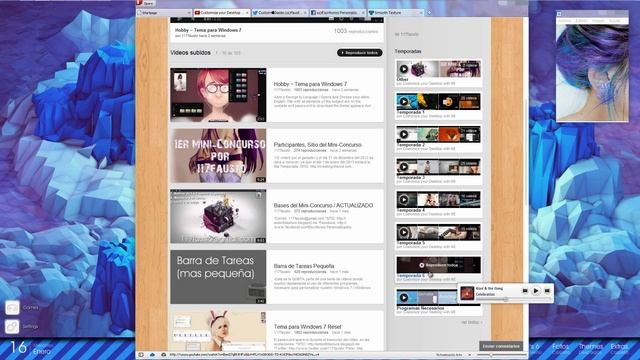This screenshot has width=640, height=360.
Task: Click the panel toggle icon in status bar
Action: (141, 355)
